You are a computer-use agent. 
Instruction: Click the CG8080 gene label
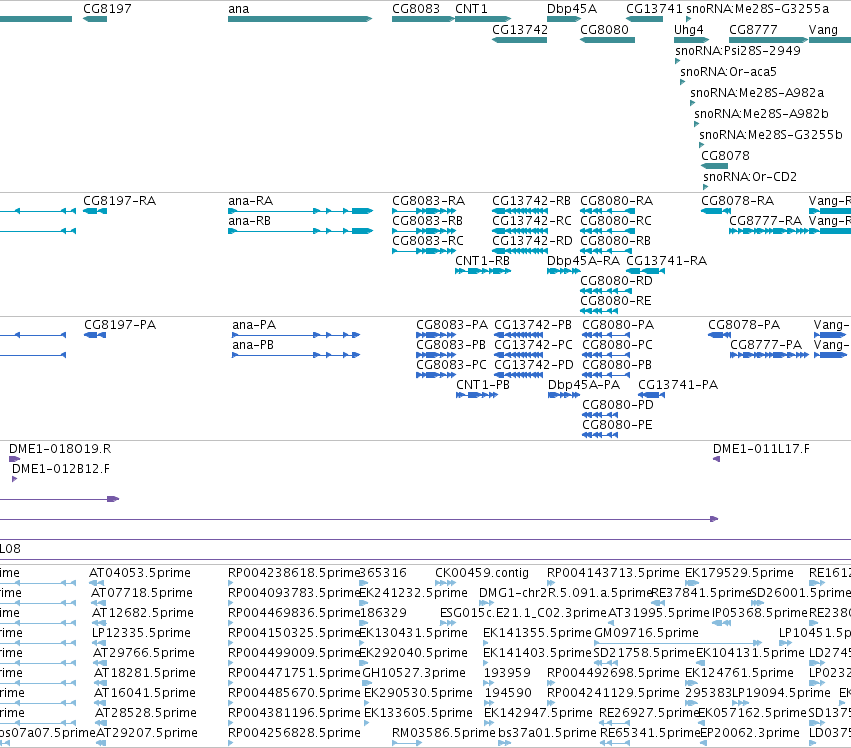point(604,30)
